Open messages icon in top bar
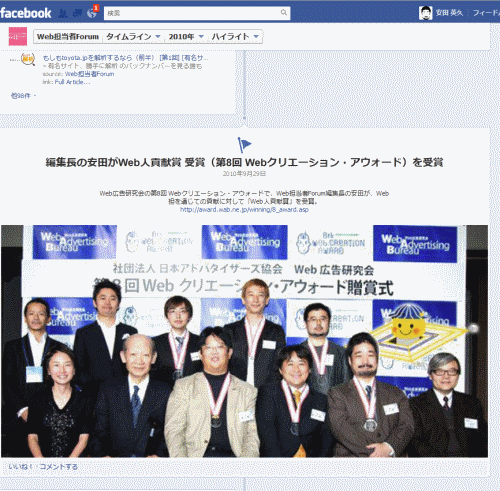 pos(77,13)
